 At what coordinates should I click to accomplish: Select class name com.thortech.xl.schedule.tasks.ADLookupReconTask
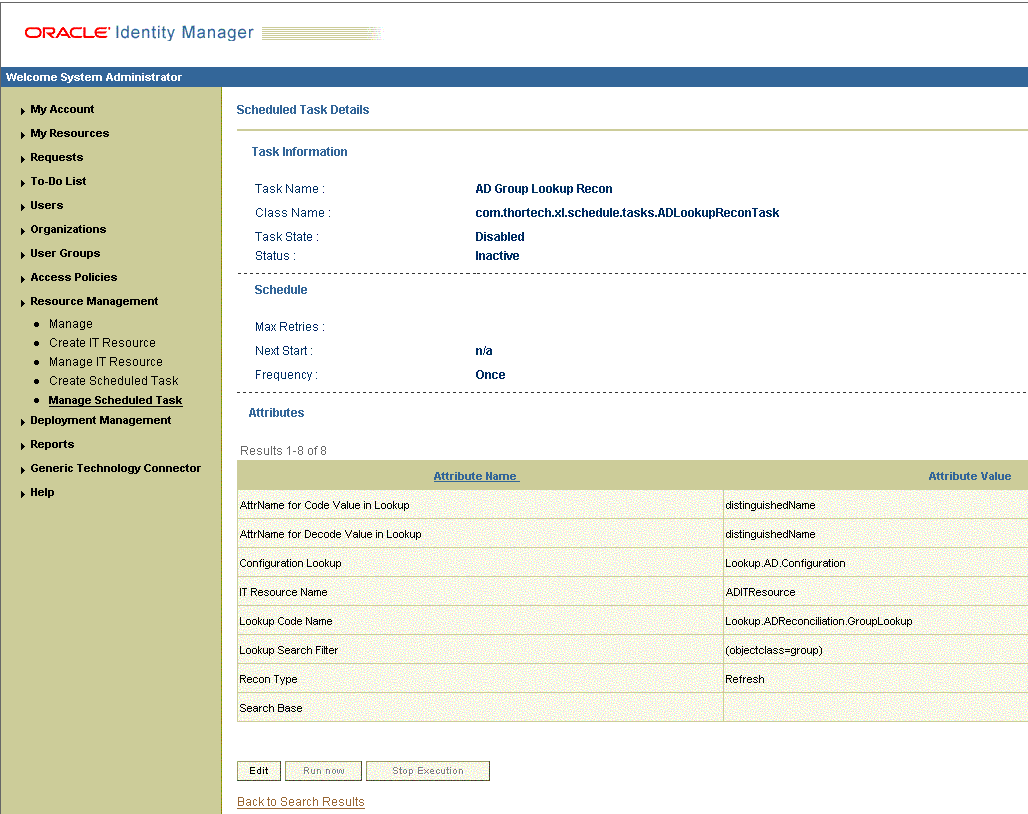627,213
